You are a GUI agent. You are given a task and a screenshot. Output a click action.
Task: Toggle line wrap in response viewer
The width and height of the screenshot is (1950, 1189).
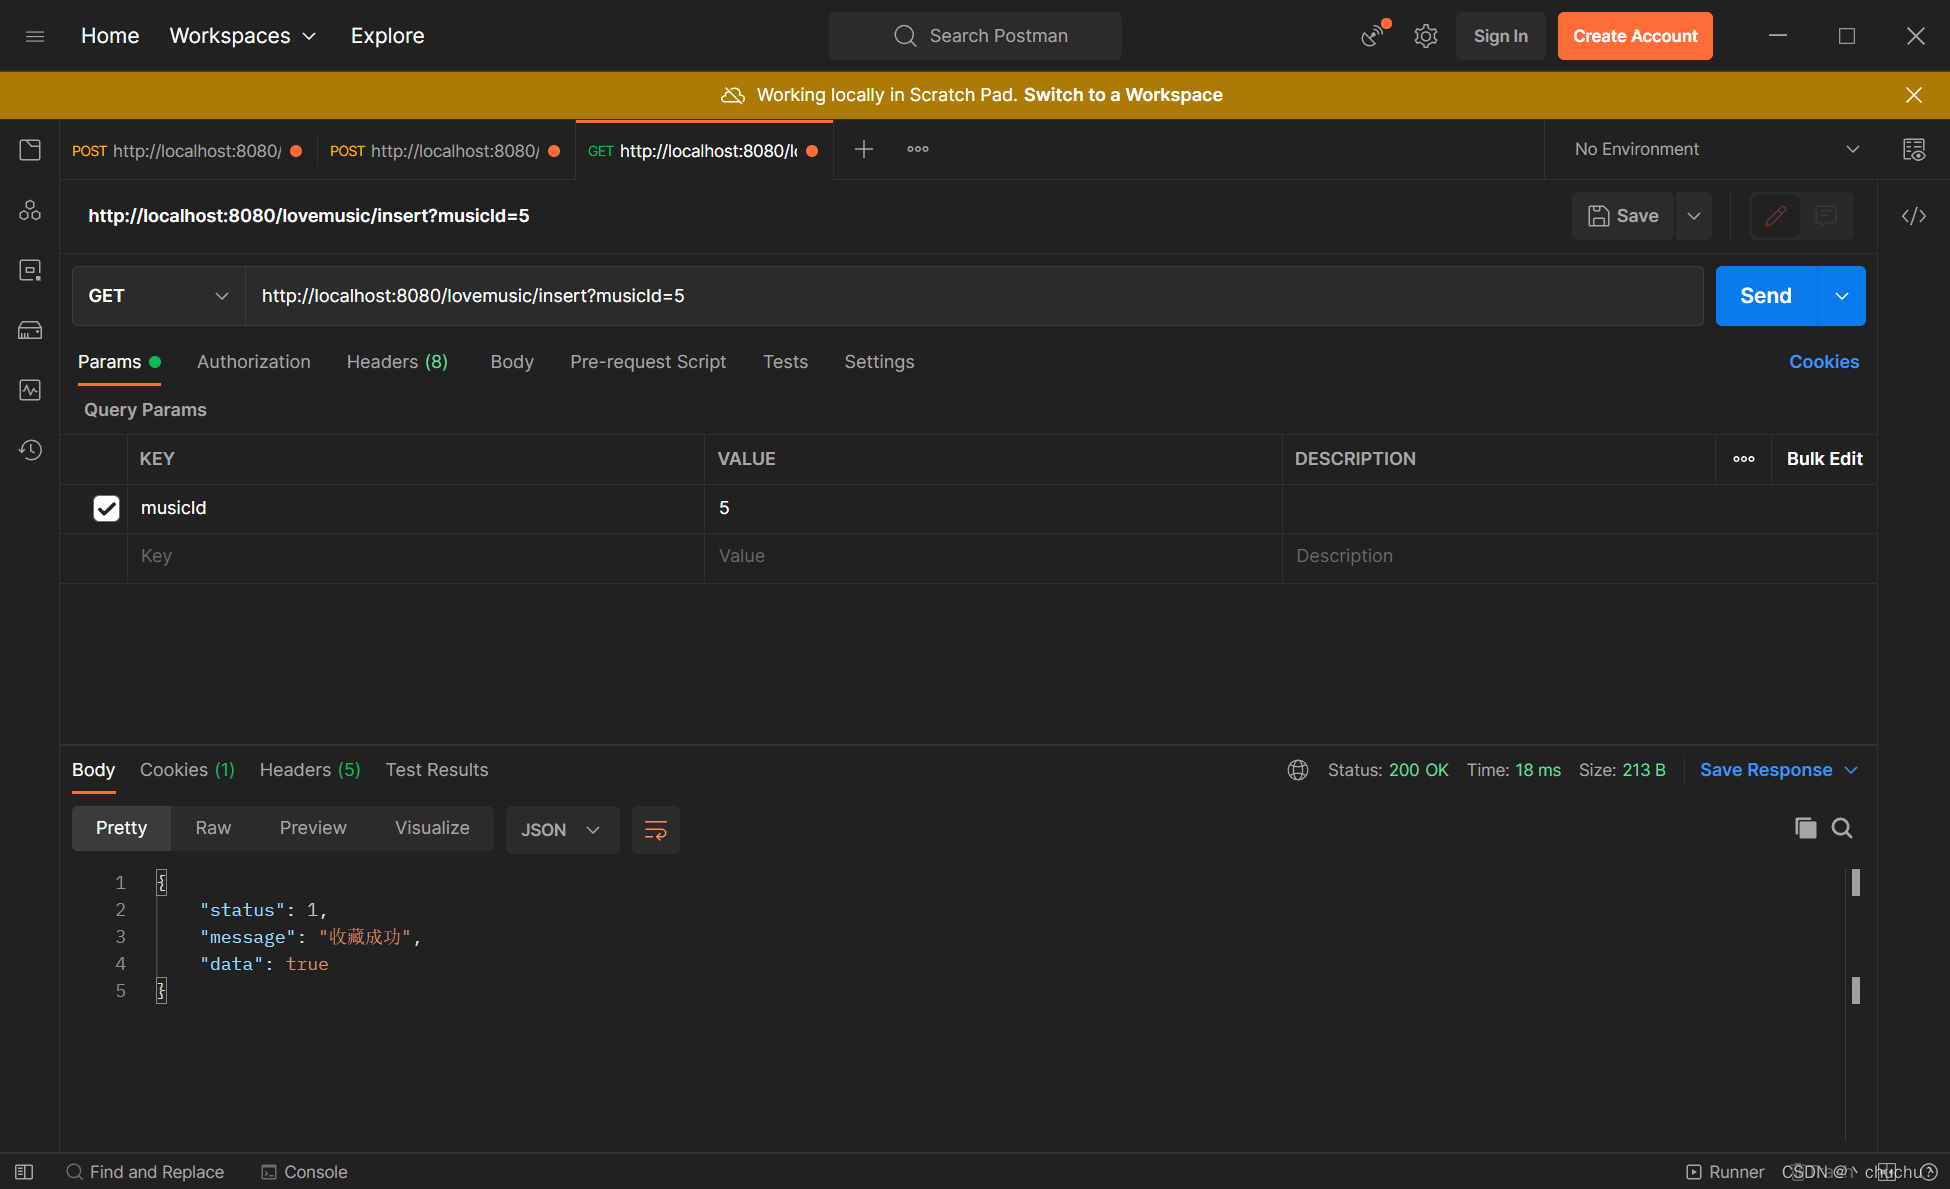click(x=656, y=830)
